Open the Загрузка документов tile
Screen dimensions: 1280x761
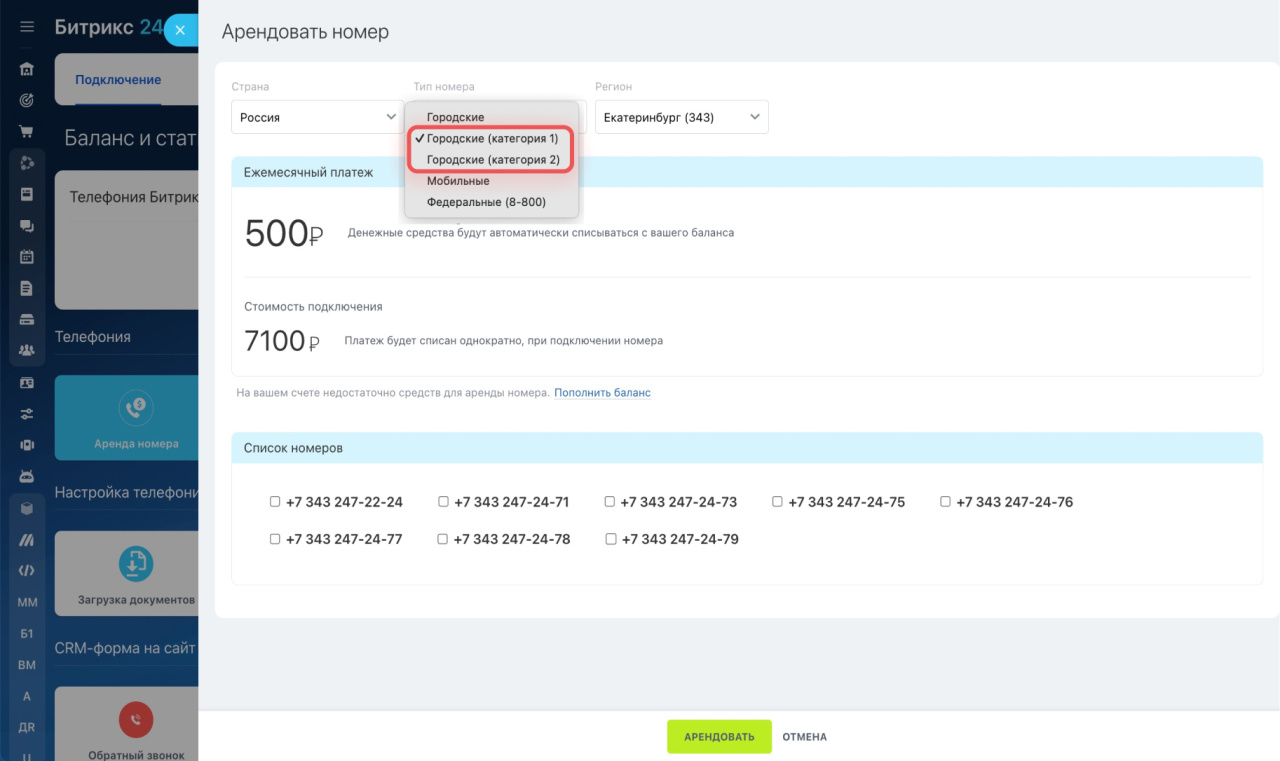(127, 573)
